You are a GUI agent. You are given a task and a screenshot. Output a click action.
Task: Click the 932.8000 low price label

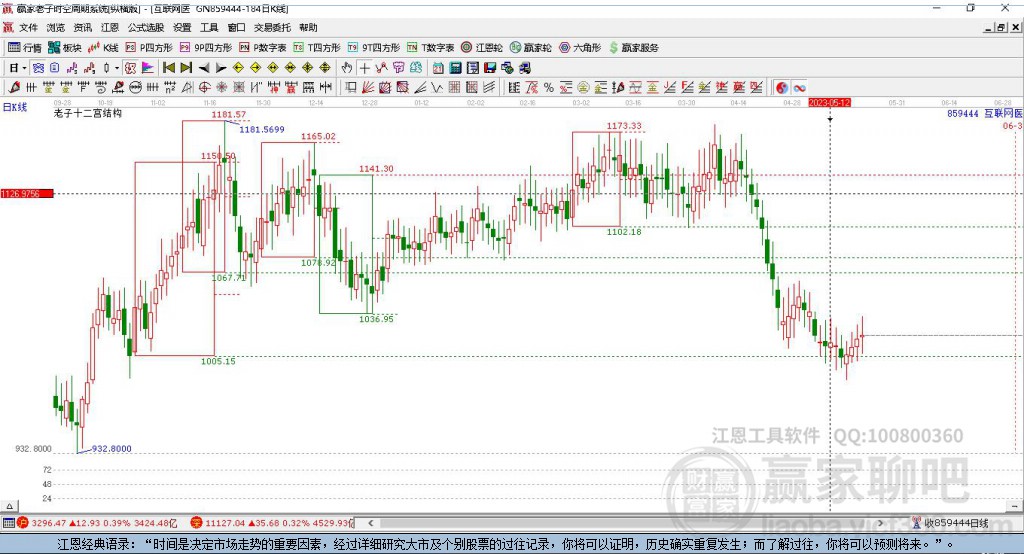click(112, 449)
